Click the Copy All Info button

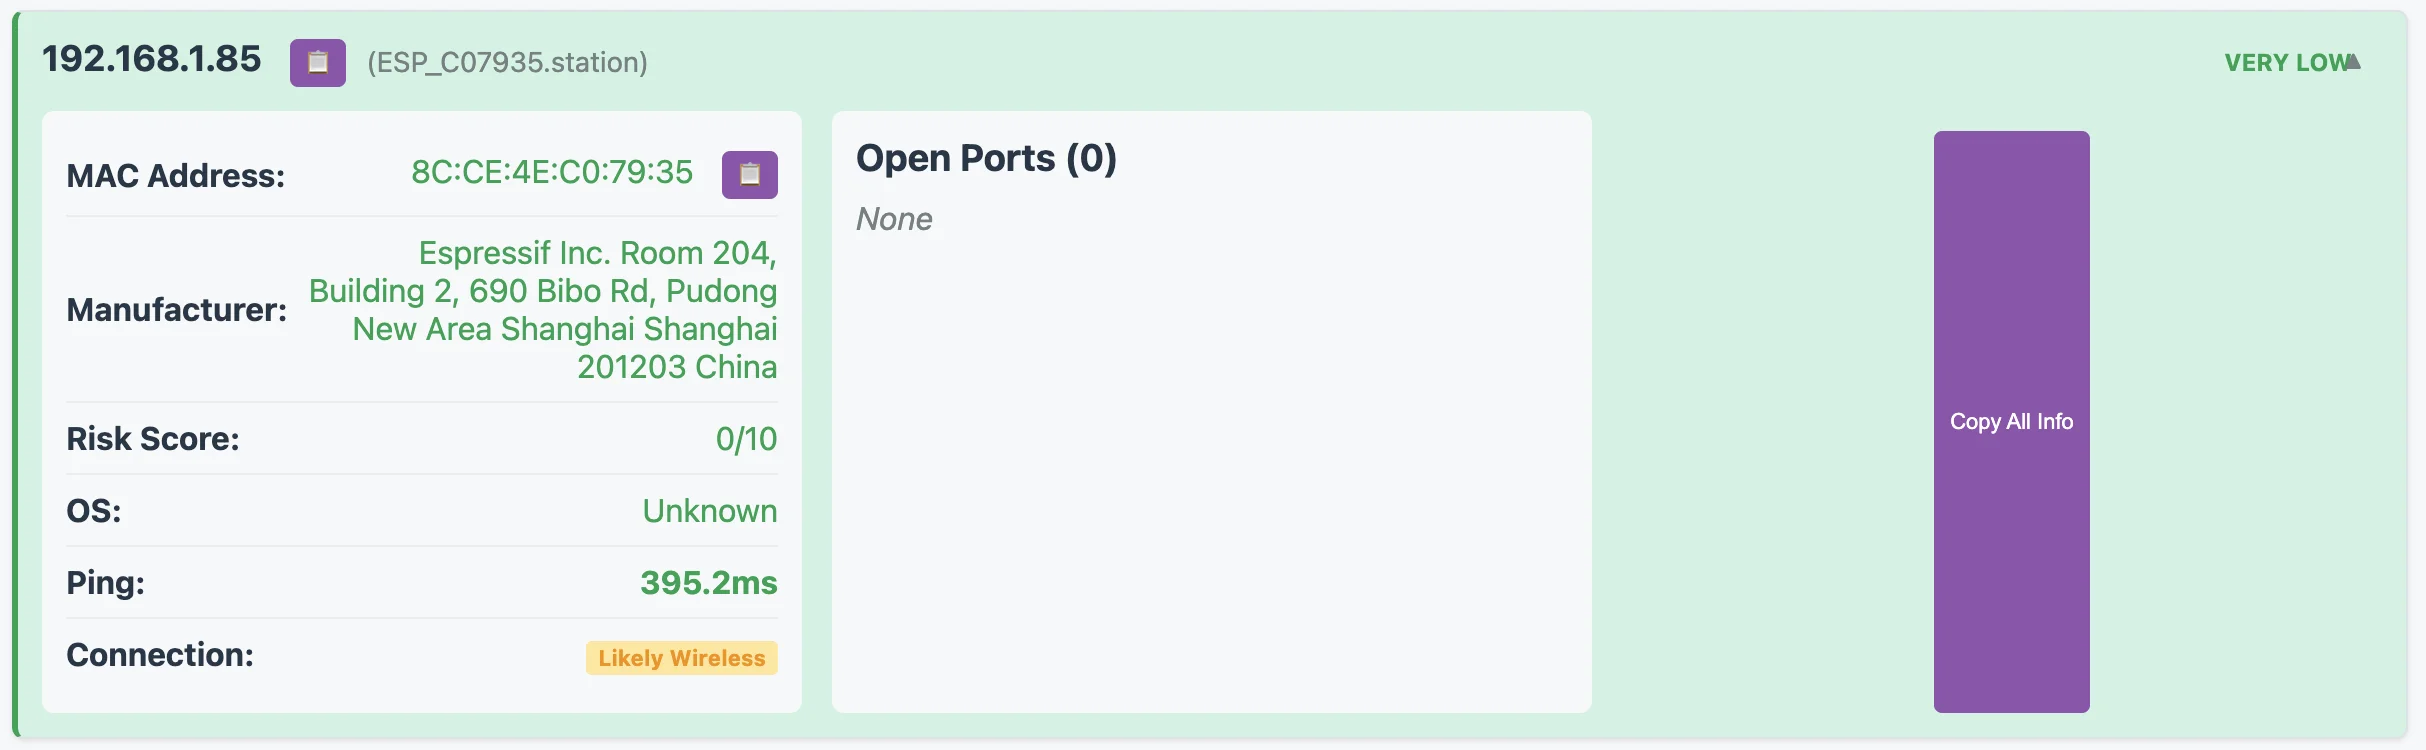pyautogui.click(x=2011, y=421)
